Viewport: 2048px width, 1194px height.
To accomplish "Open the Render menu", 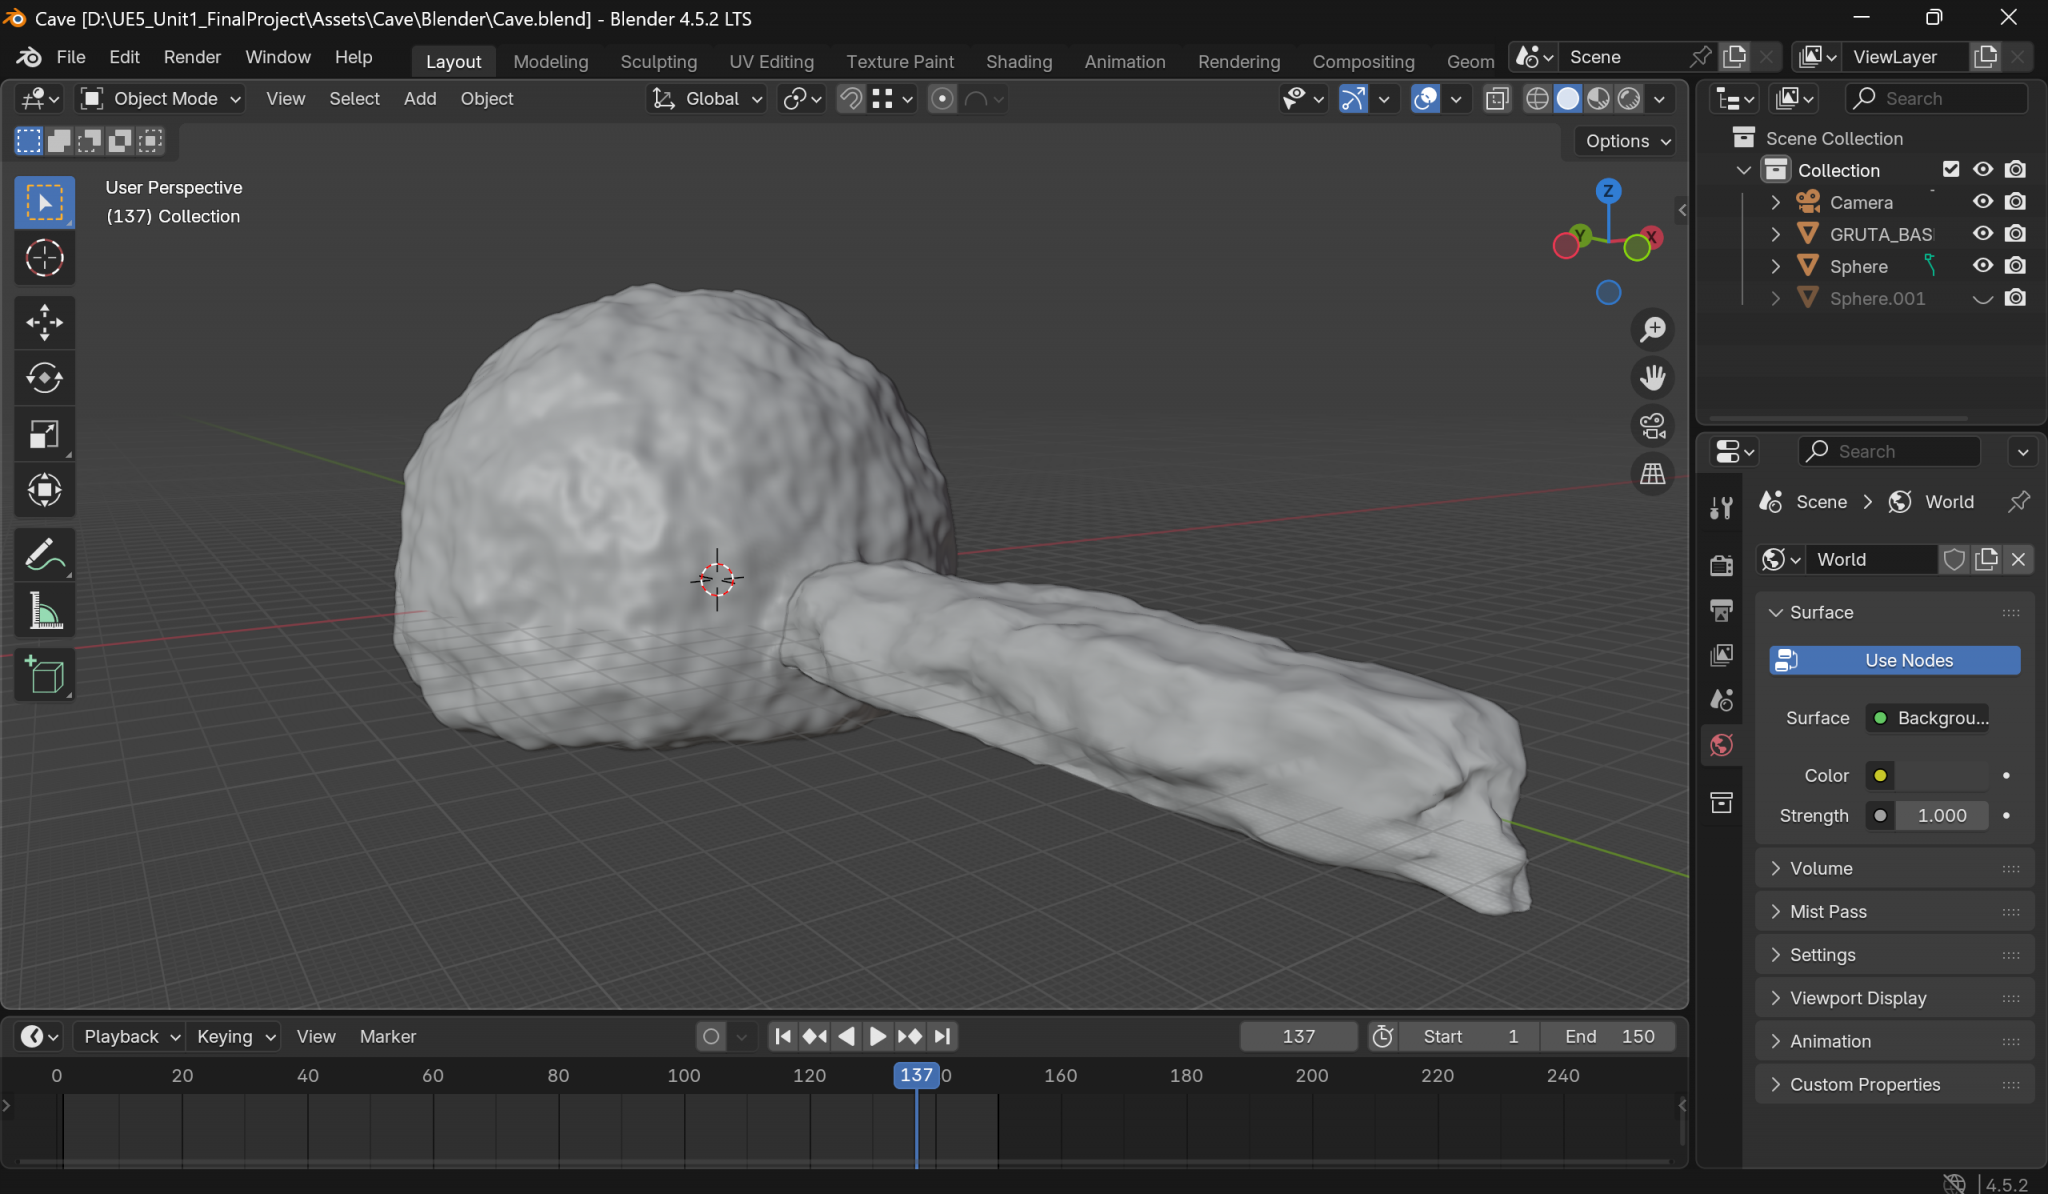I will point(192,57).
